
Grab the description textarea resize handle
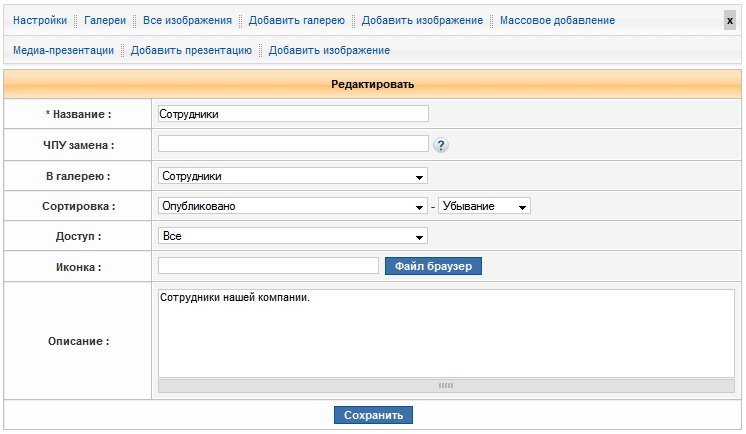pos(445,385)
